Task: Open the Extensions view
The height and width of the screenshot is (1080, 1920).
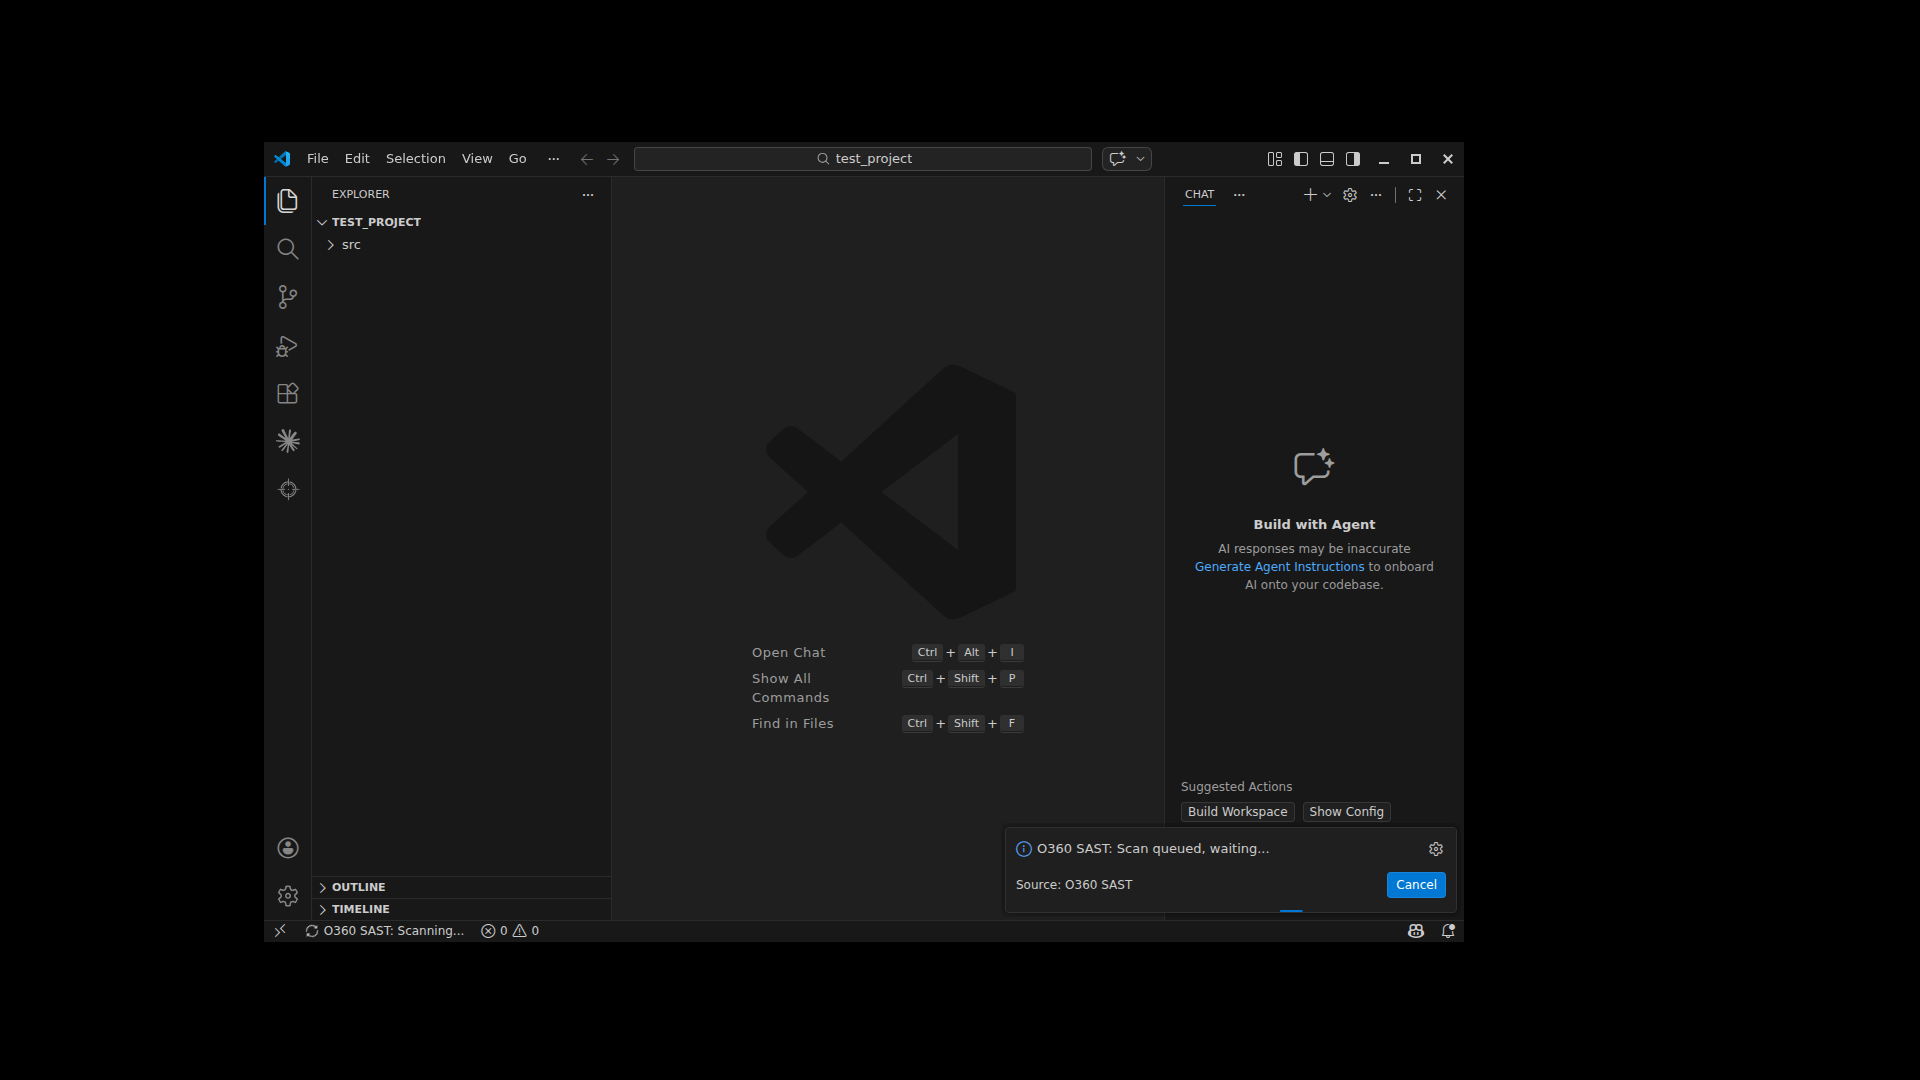Action: 288,394
